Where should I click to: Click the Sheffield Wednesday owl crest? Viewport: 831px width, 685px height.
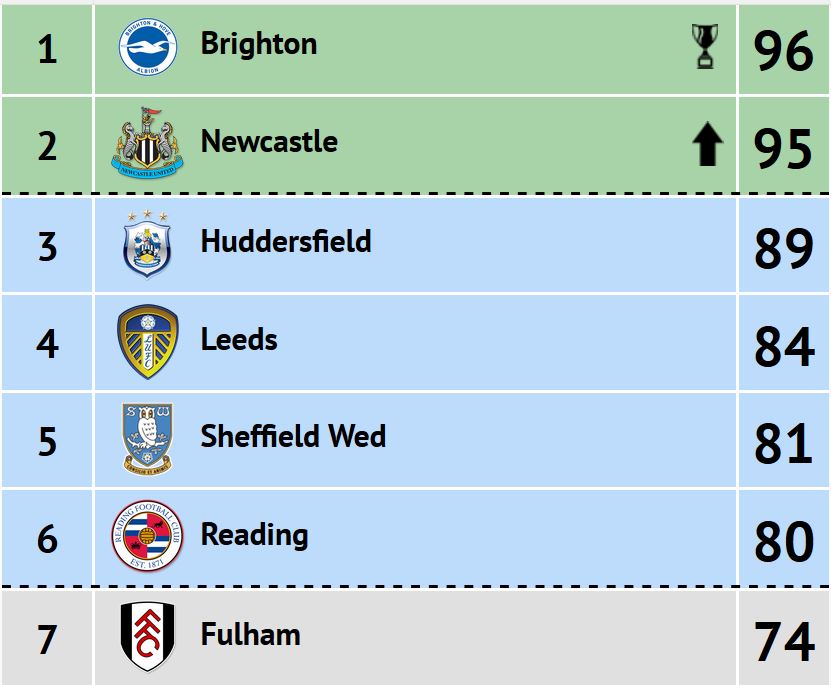[147, 439]
